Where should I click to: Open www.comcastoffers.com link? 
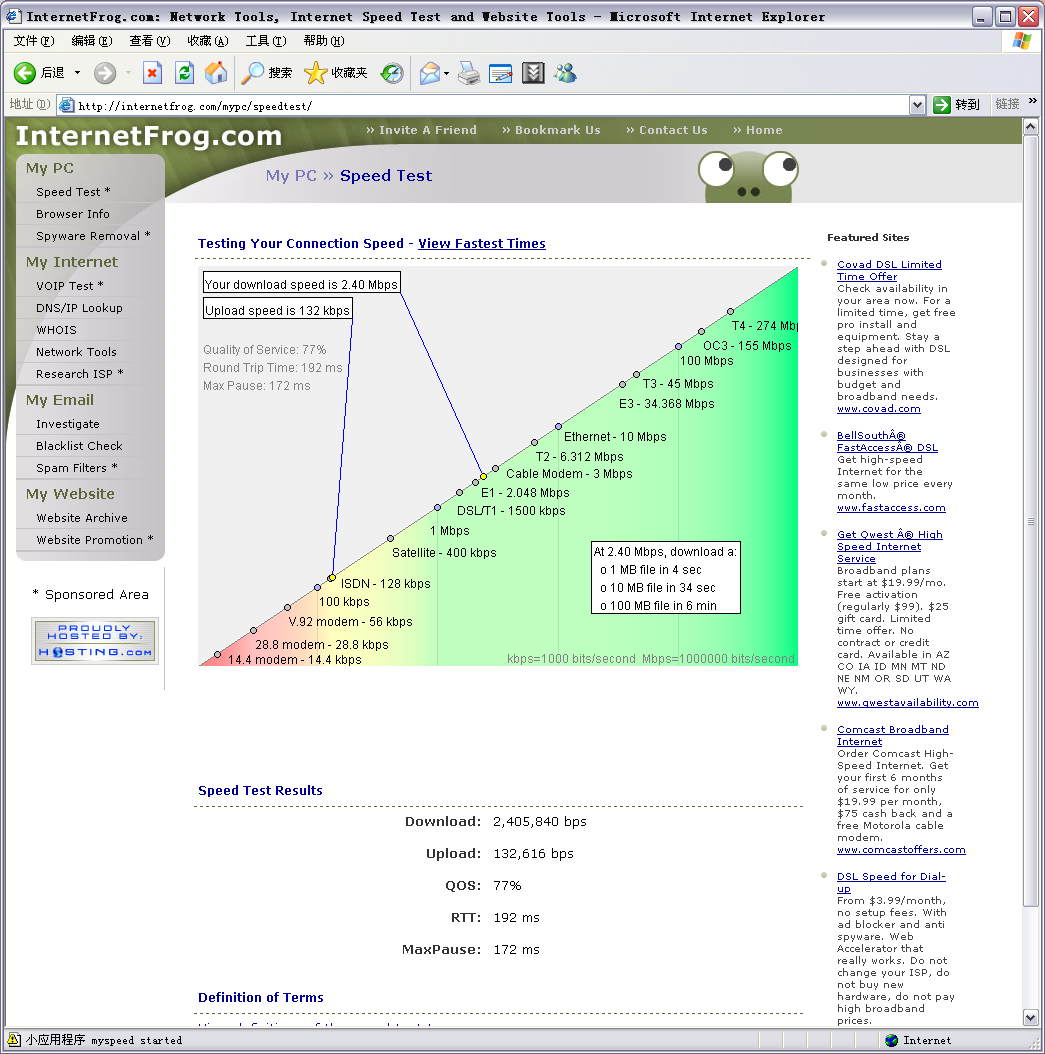point(901,850)
